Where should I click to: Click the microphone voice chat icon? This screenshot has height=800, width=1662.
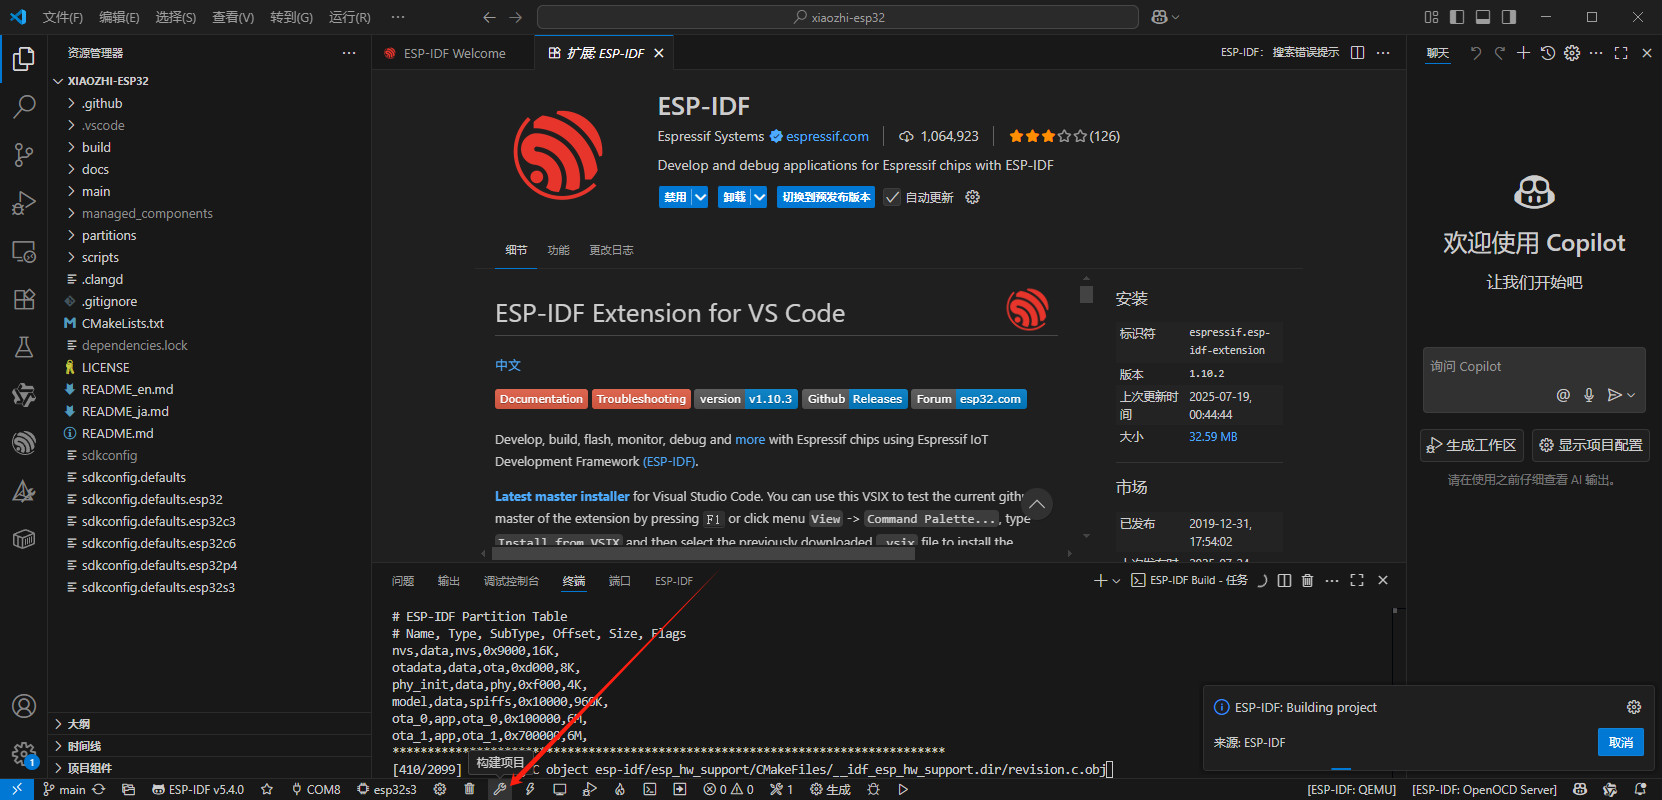[1589, 395]
